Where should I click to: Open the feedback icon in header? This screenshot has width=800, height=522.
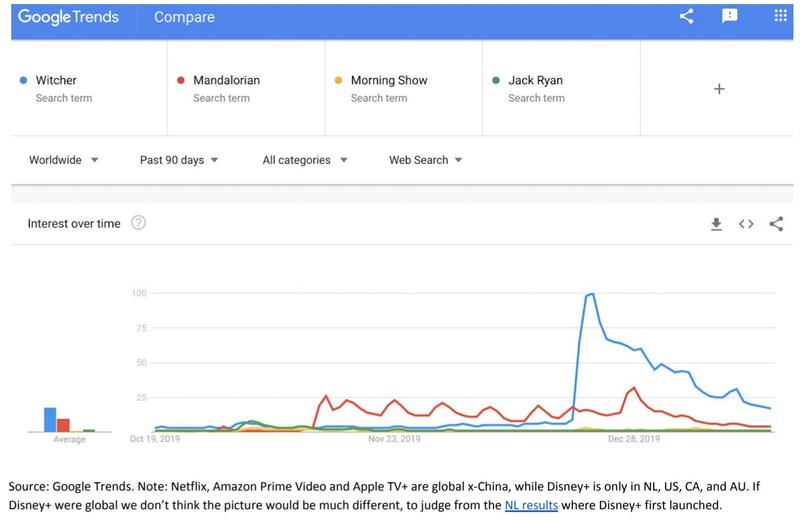tap(729, 16)
